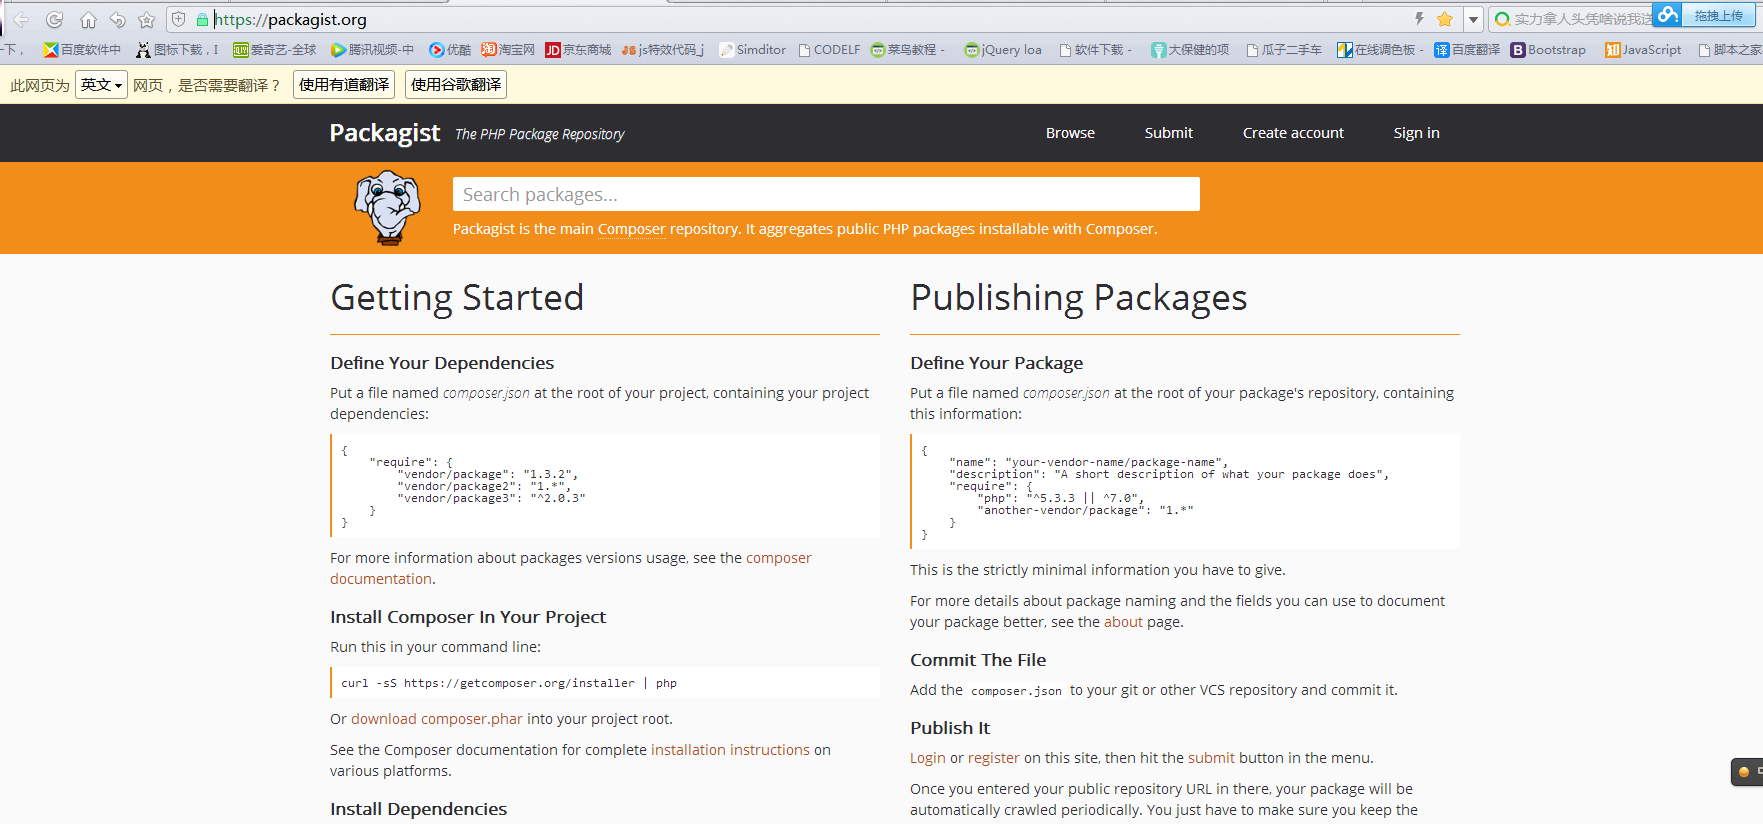1763x824 pixels.
Task: Open 瓜子二手车 bookmark
Action: pos(1284,49)
